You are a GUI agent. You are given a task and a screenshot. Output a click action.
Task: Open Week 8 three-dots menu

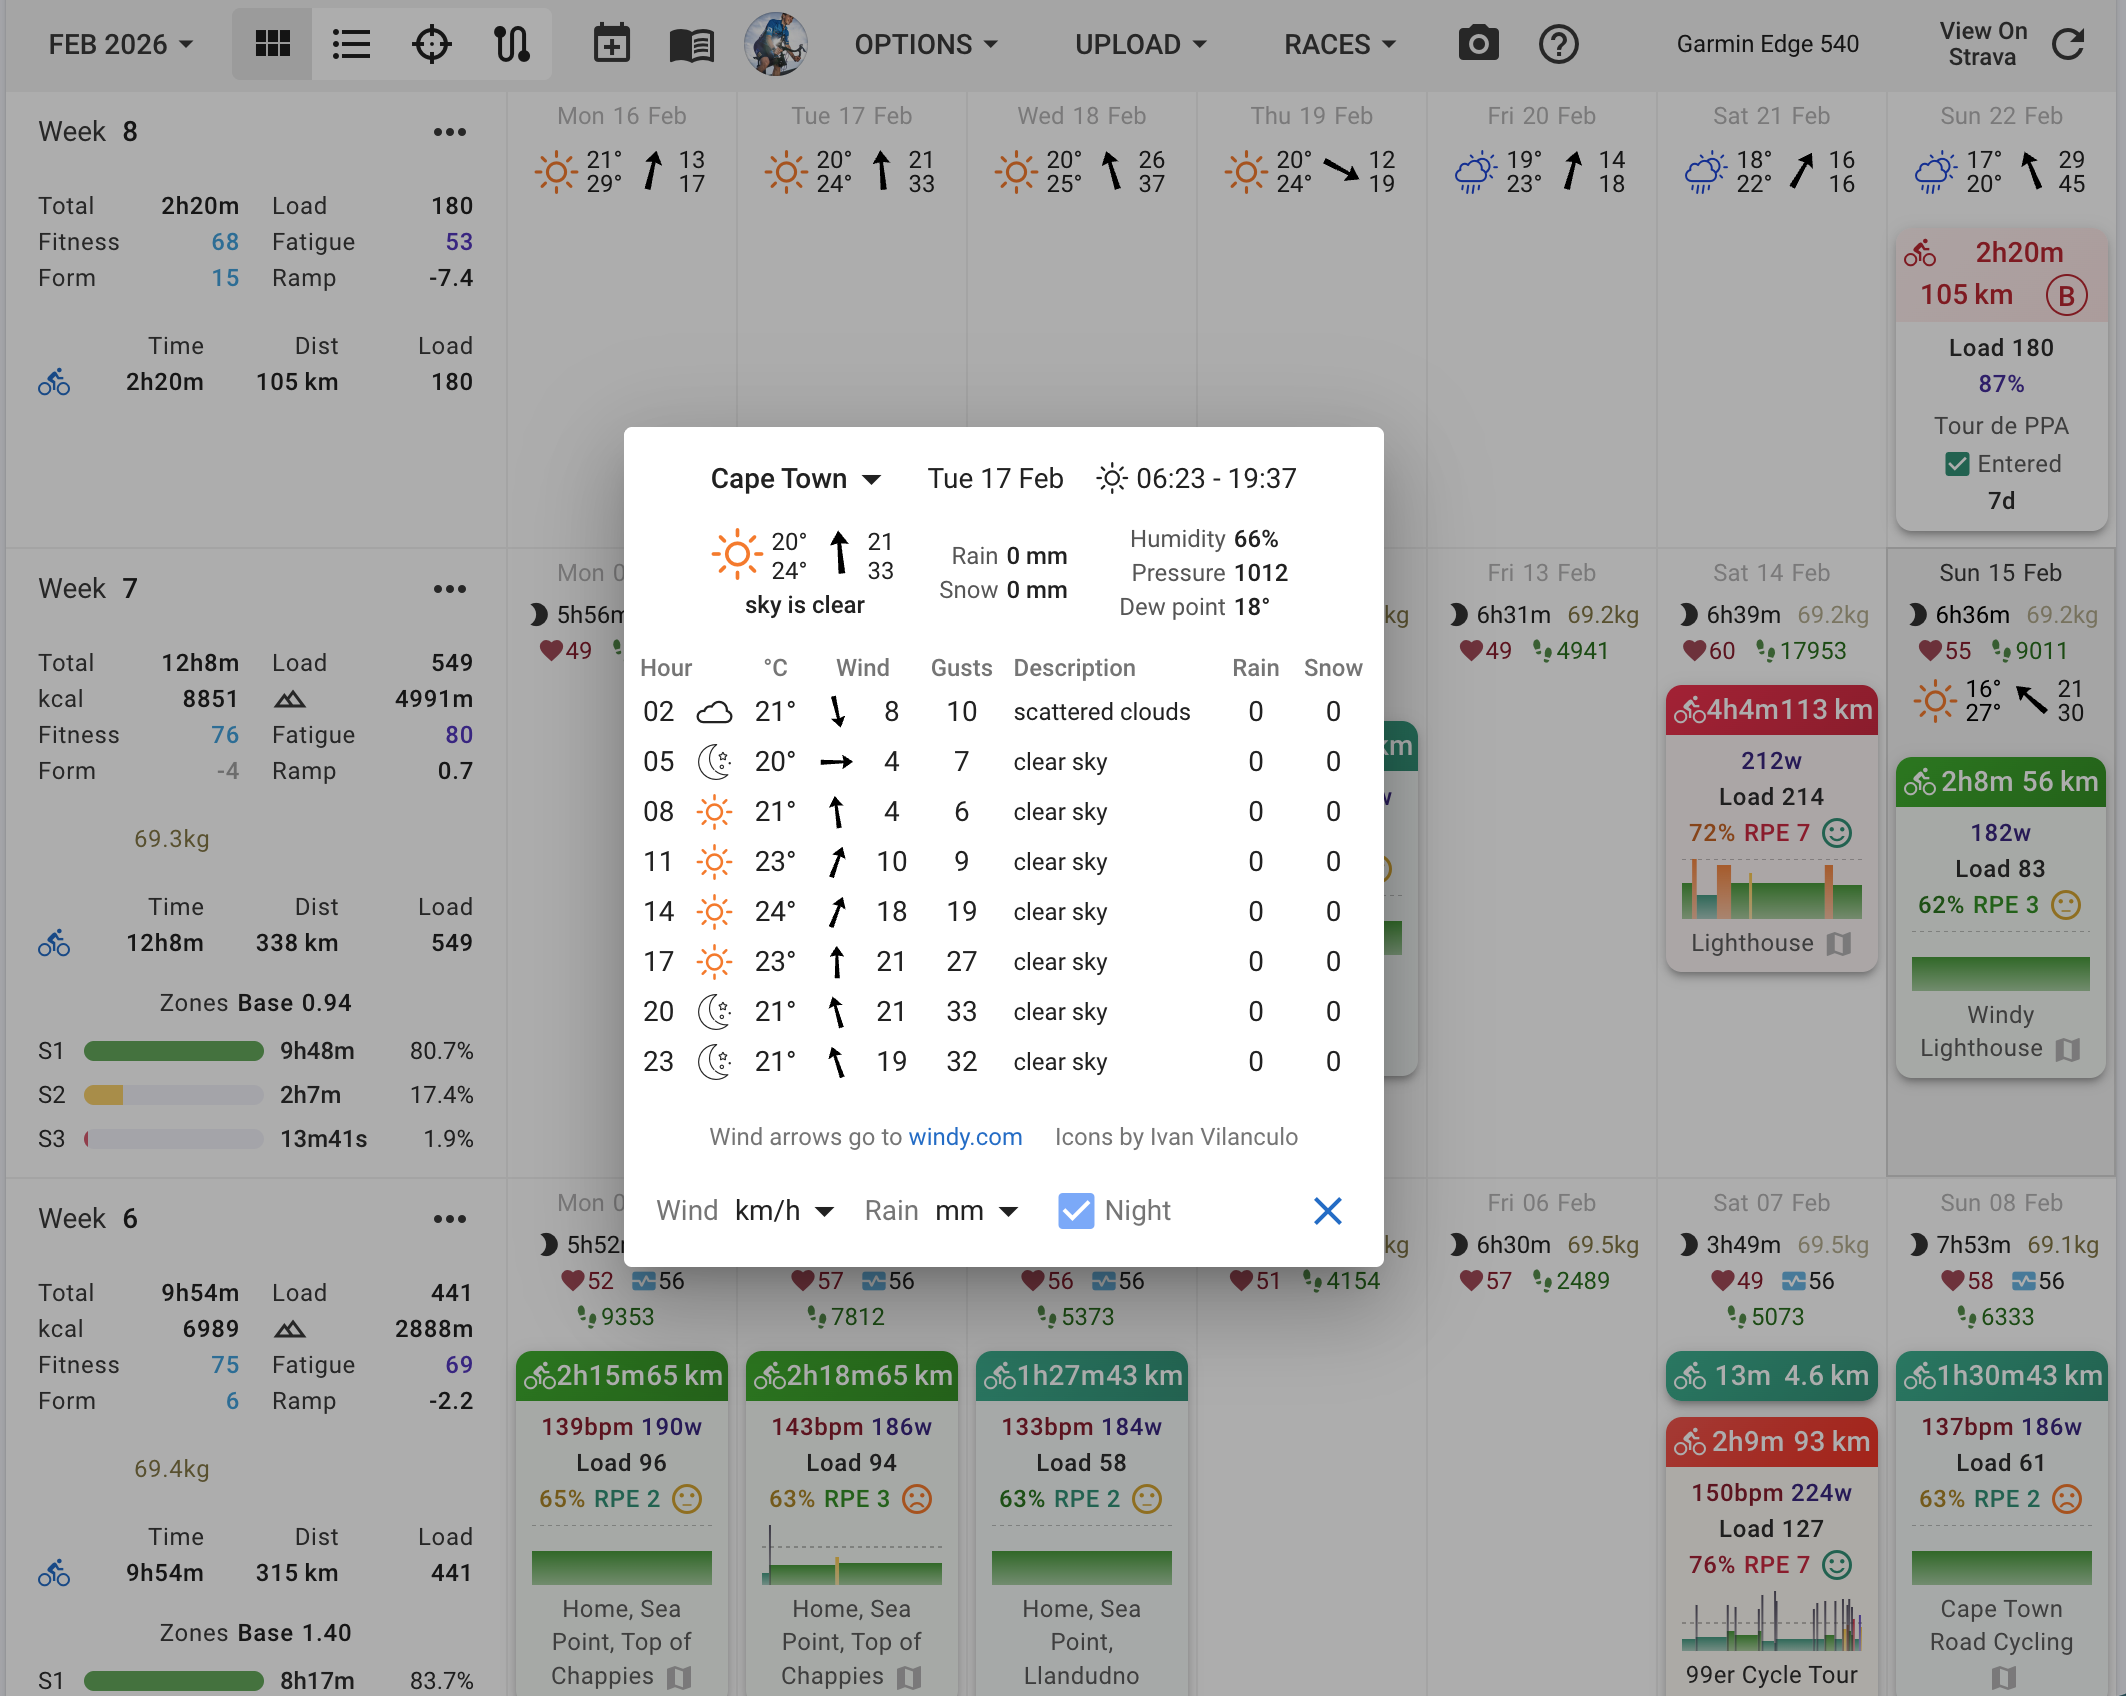[450, 132]
